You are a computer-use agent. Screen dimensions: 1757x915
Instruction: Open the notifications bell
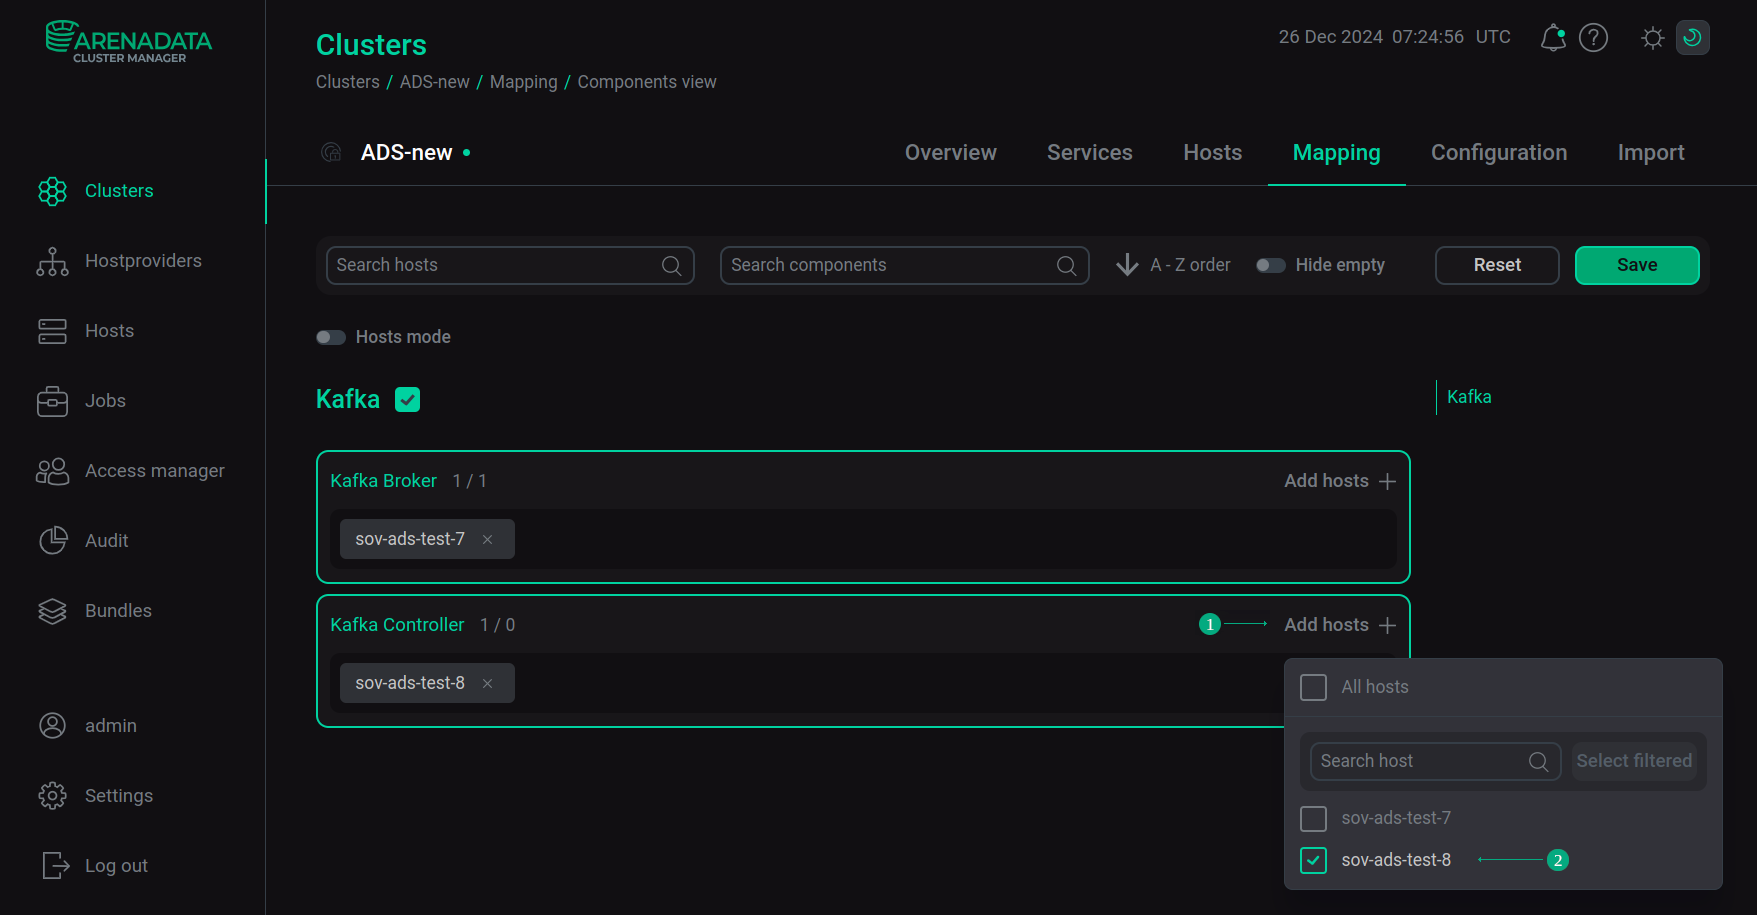(1553, 38)
